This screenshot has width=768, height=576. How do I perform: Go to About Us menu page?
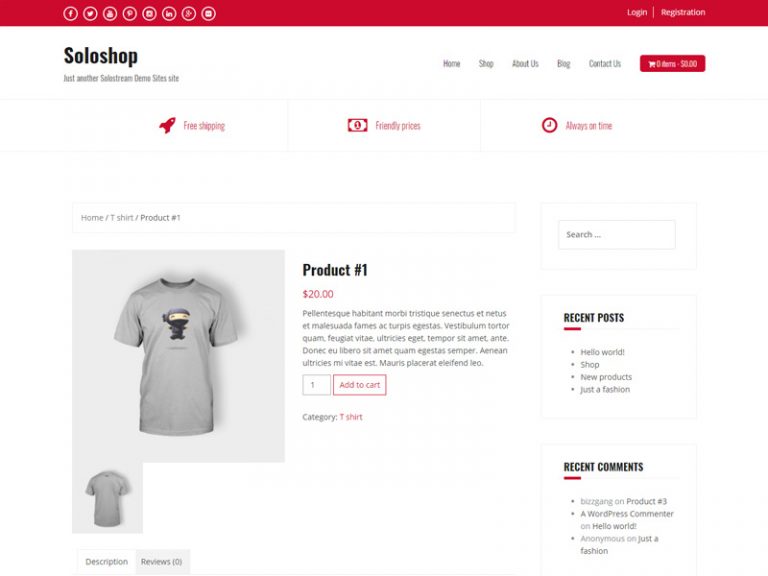(x=525, y=64)
